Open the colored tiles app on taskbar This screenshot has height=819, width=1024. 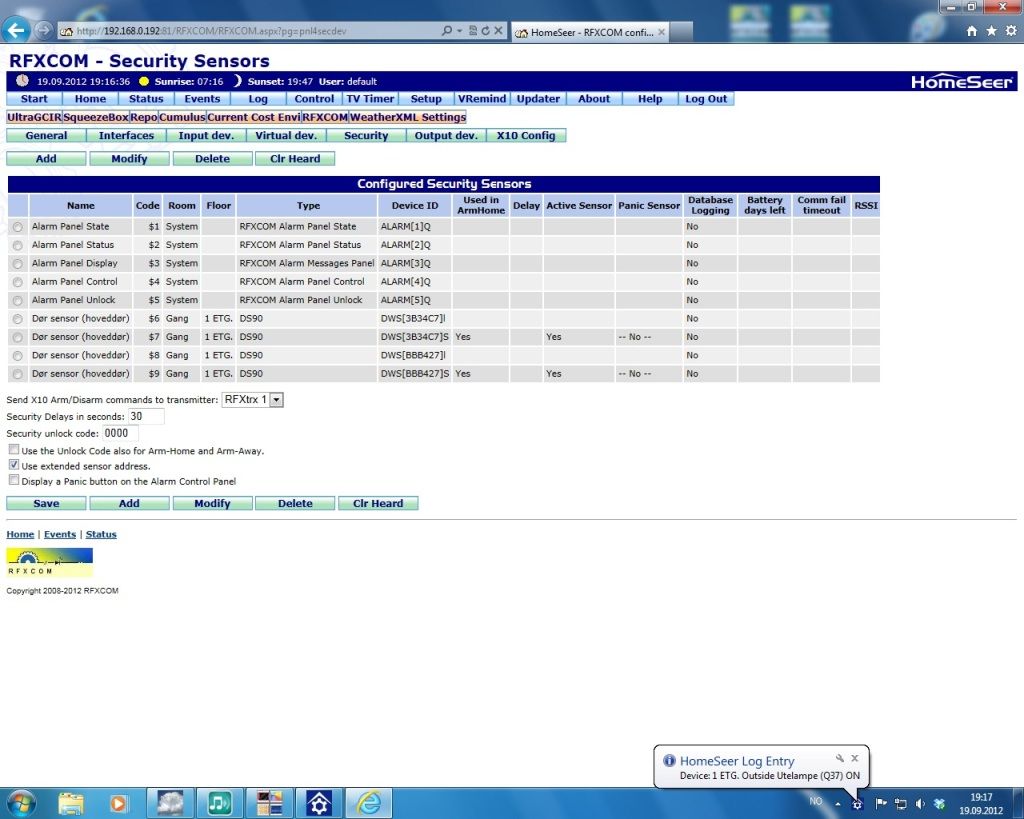269,803
